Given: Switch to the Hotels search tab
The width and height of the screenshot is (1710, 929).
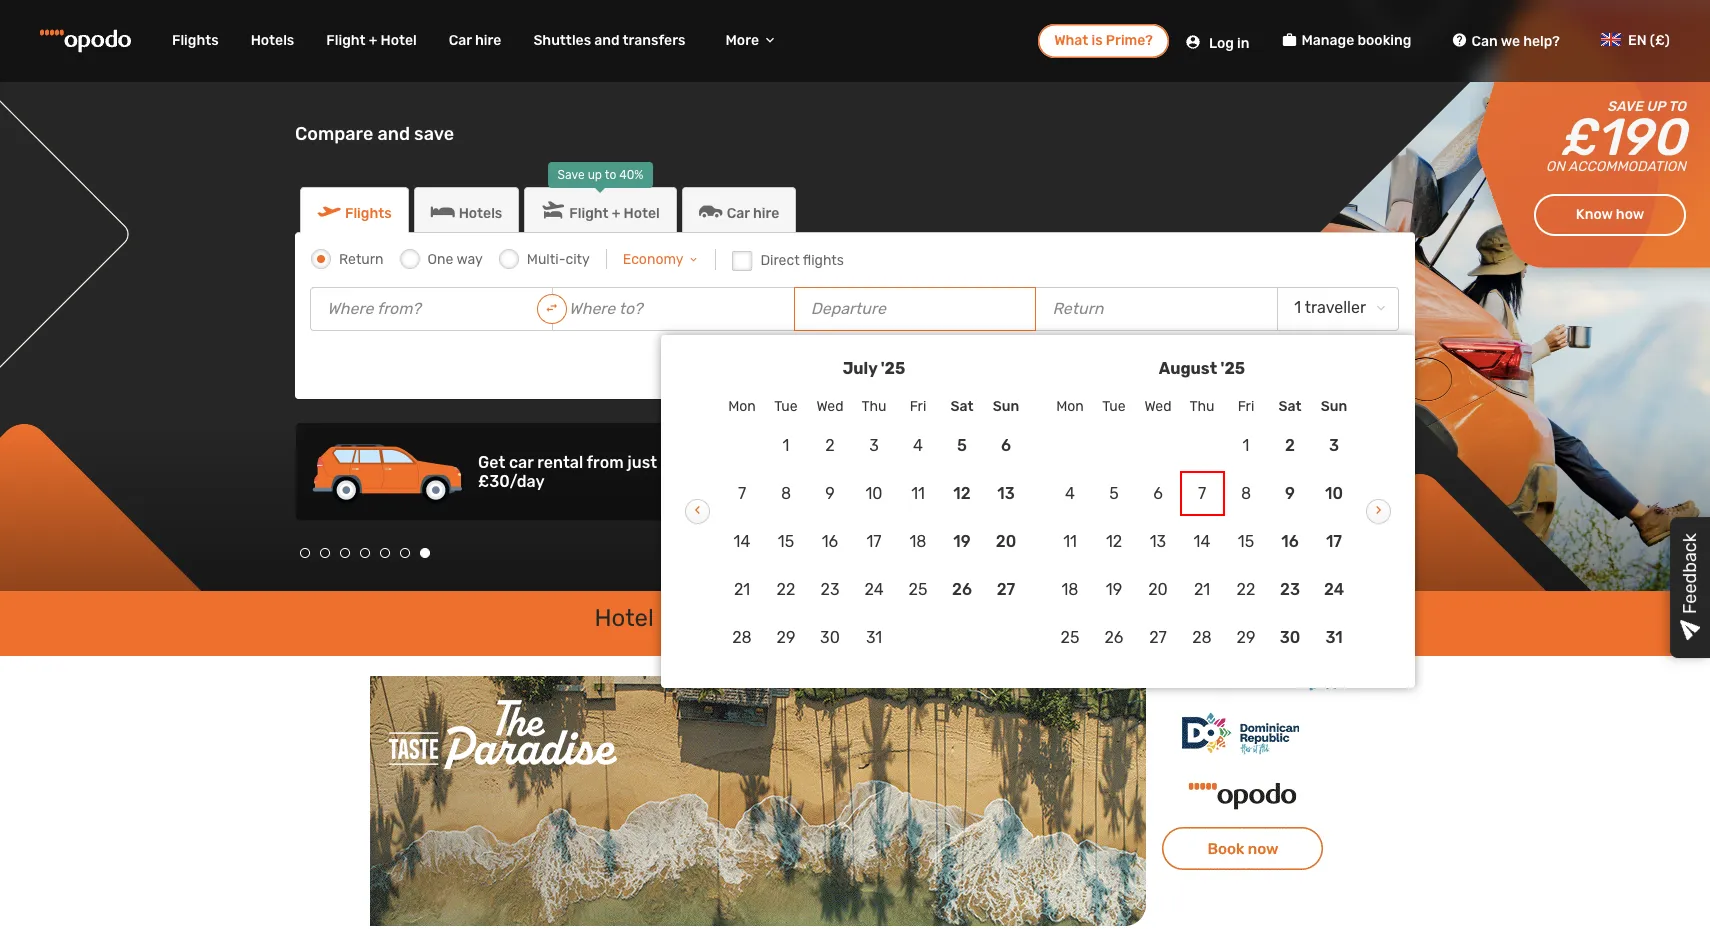Looking at the screenshot, I should click(466, 213).
